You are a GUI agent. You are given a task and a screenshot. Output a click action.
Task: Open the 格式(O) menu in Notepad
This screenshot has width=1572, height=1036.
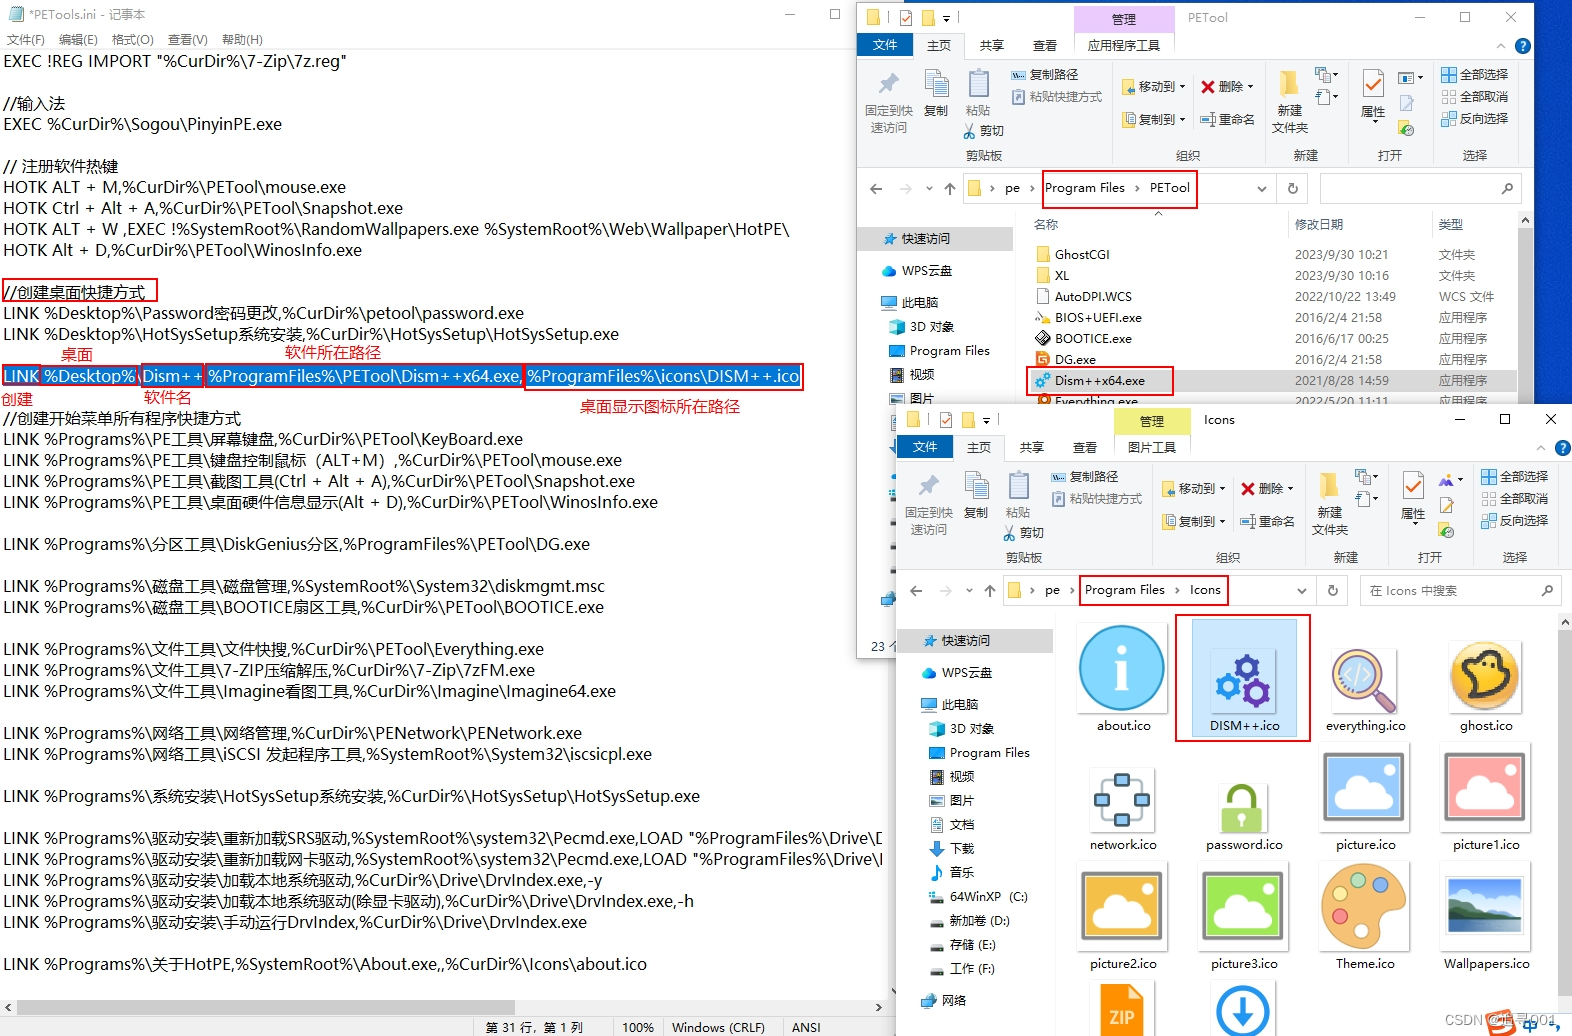pos(133,39)
